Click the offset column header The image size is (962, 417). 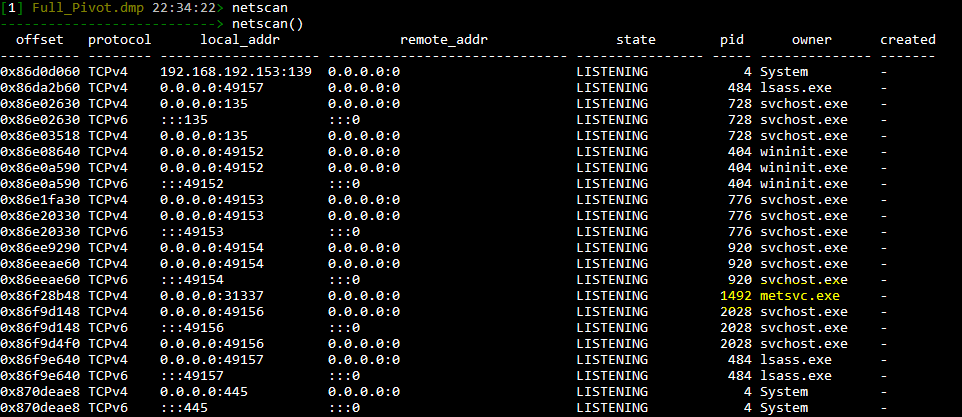(x=39, y=40)
